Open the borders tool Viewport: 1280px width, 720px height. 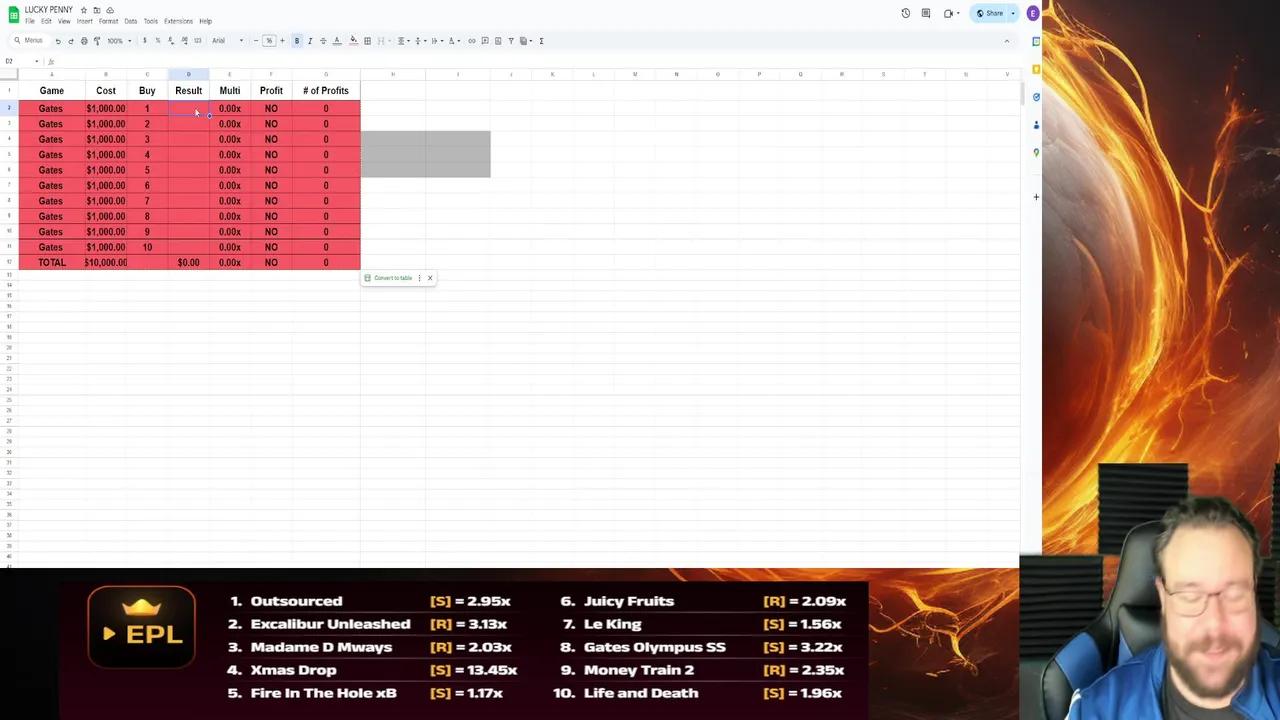pos(367,41)
